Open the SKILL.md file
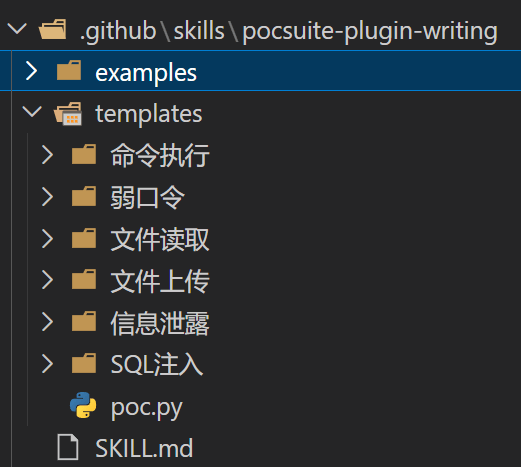Screen dimensions: 521x467 pyautogui.click(x=144, y=448)
